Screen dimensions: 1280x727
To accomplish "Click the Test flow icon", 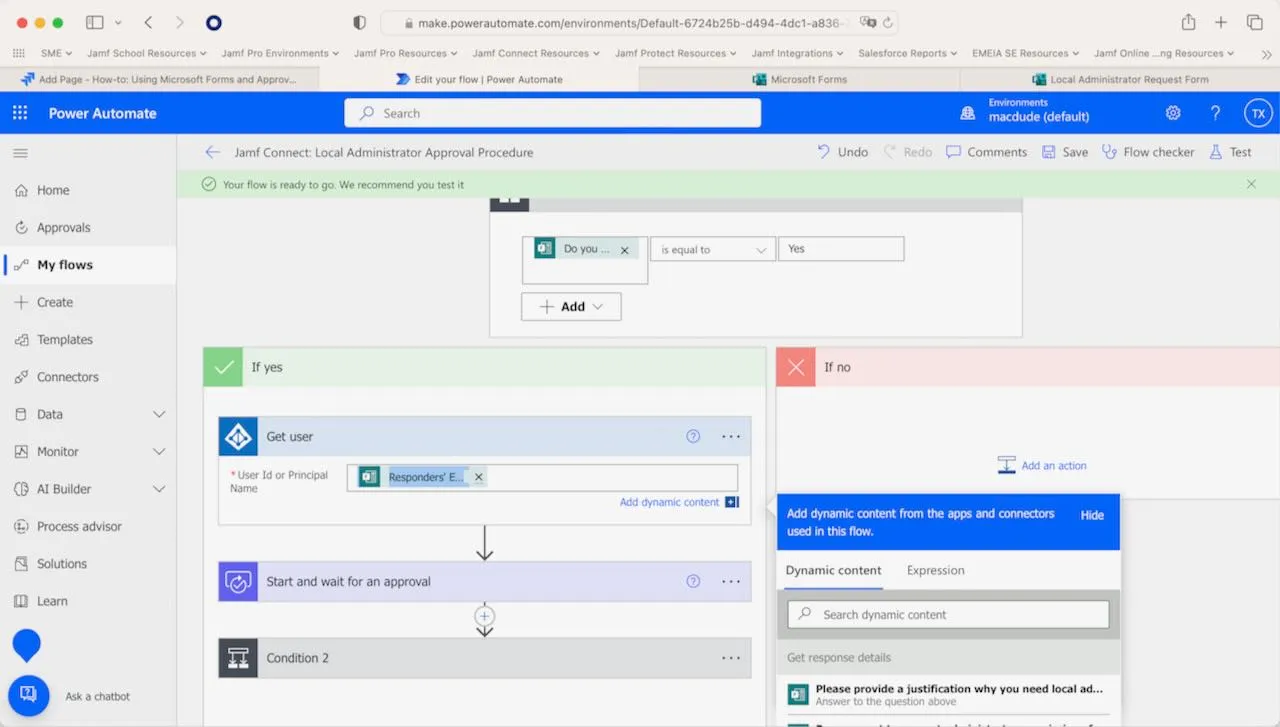I will click(1234, 151).
